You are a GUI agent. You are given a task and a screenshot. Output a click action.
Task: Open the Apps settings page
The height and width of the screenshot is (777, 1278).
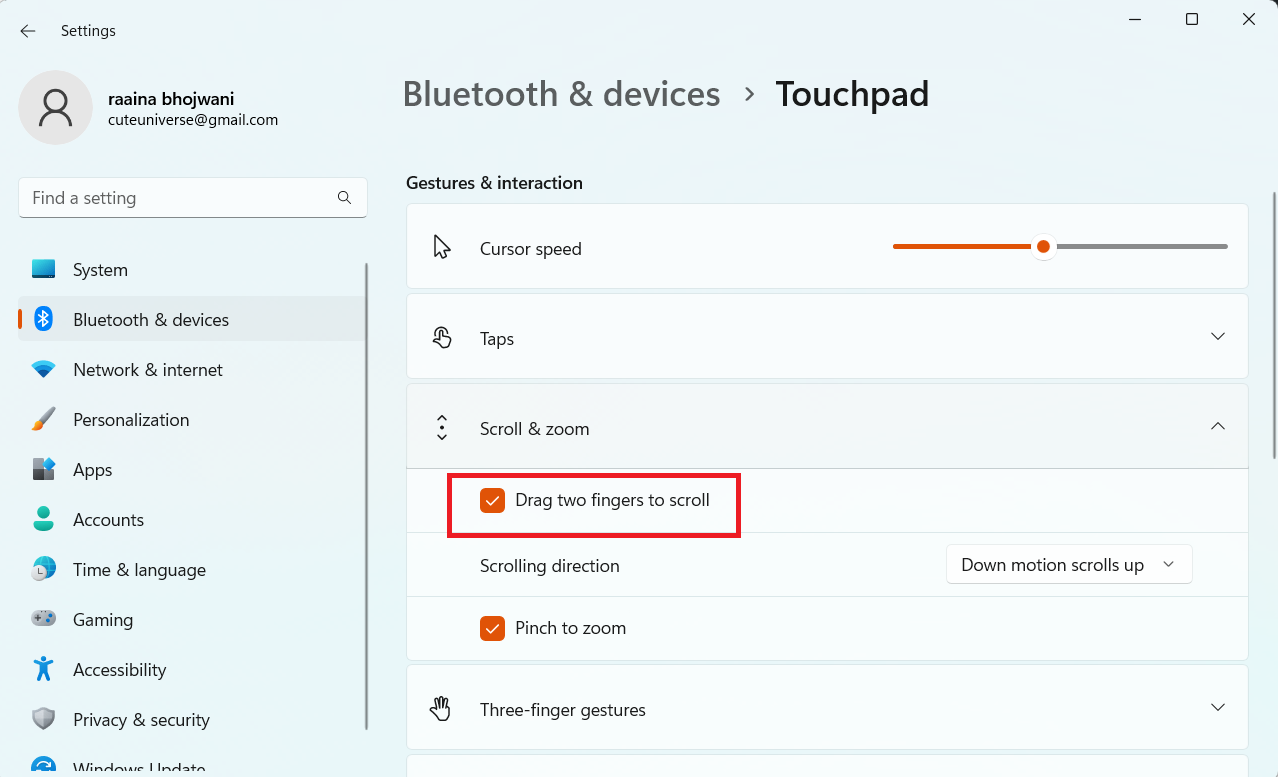point(92,470)
